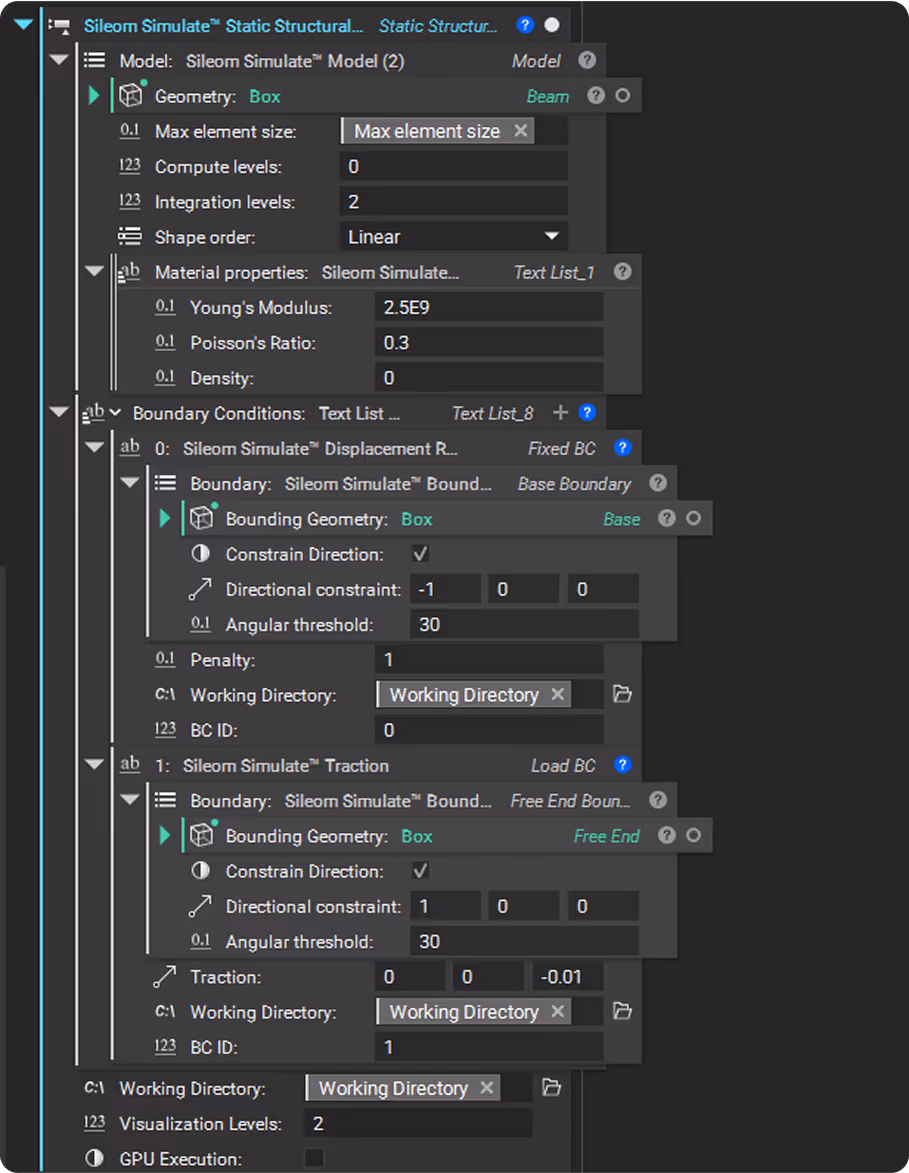909x1173 pixels.
Task: Open help for Load BC
Action: [622, 765]
